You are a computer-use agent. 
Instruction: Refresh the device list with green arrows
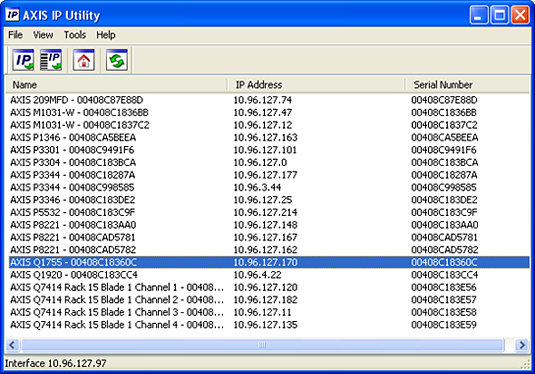[x=117, y=60]
